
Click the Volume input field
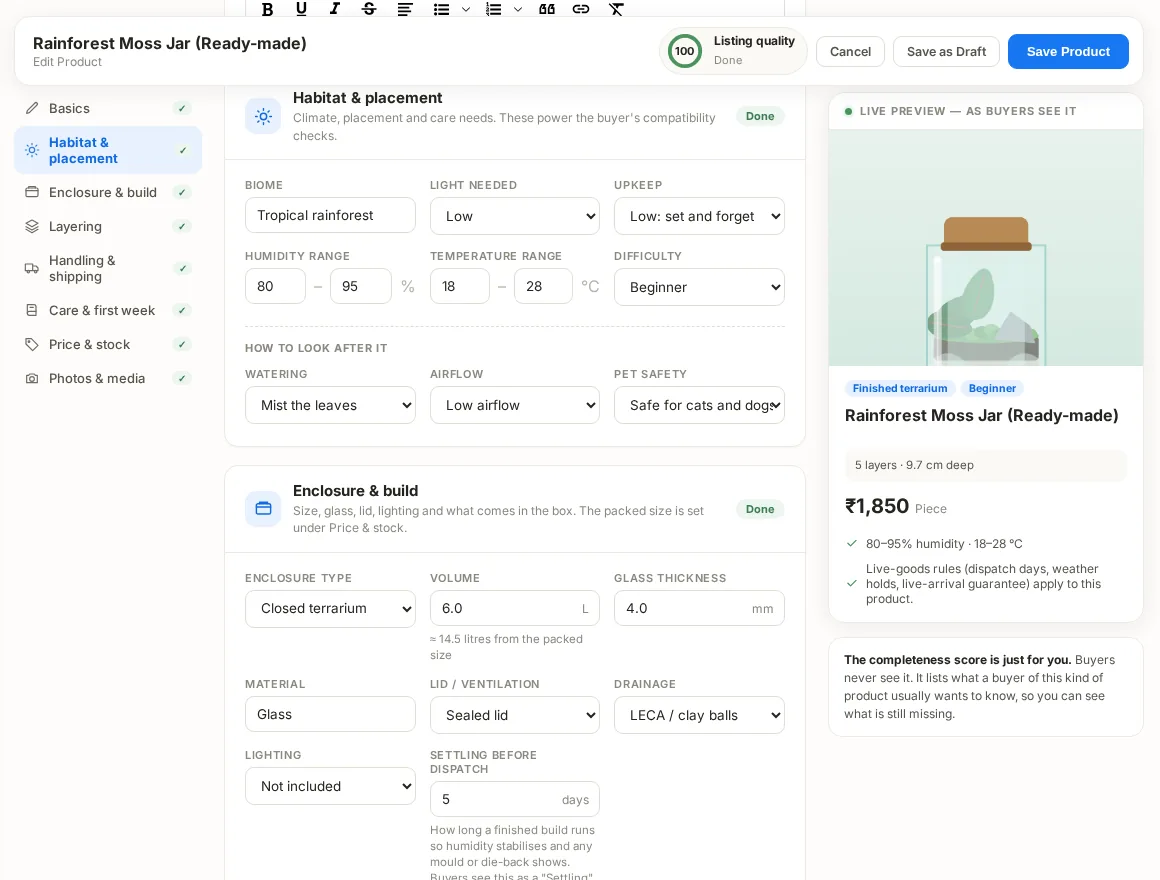pyautogui.click(x=515, y=608)
